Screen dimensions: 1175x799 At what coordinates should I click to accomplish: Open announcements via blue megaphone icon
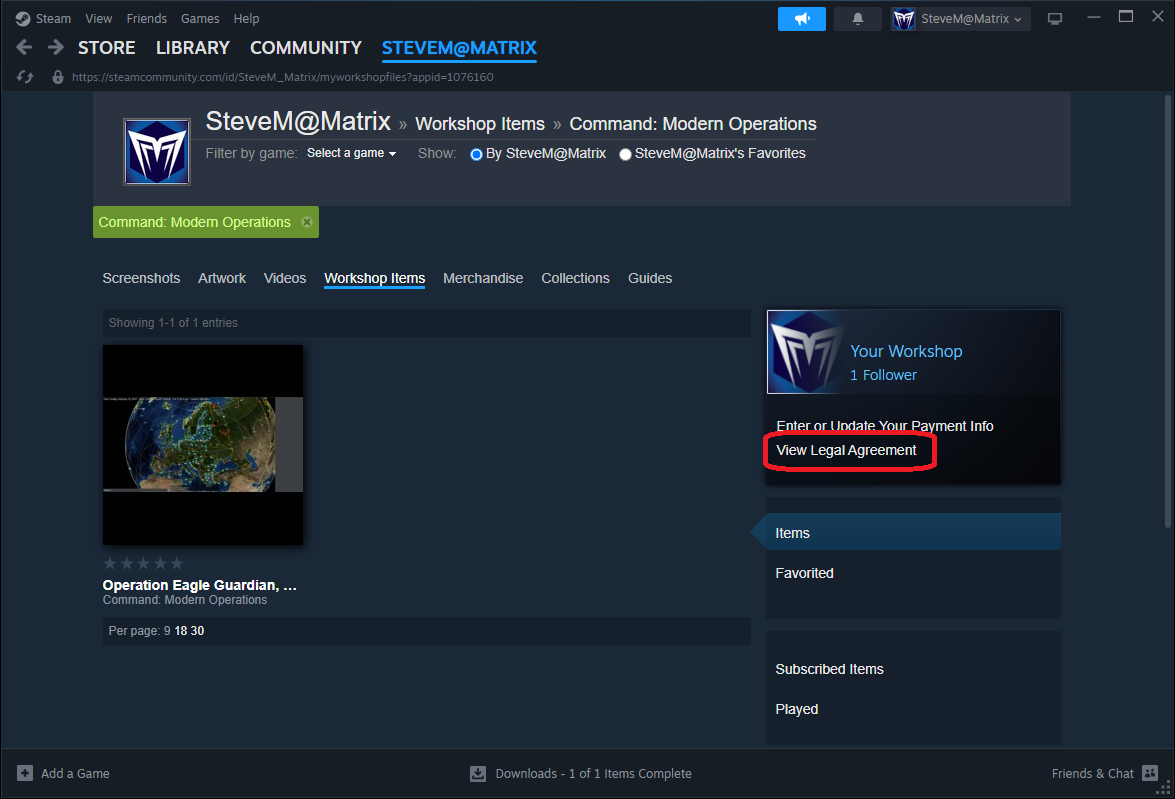[802, 19]
